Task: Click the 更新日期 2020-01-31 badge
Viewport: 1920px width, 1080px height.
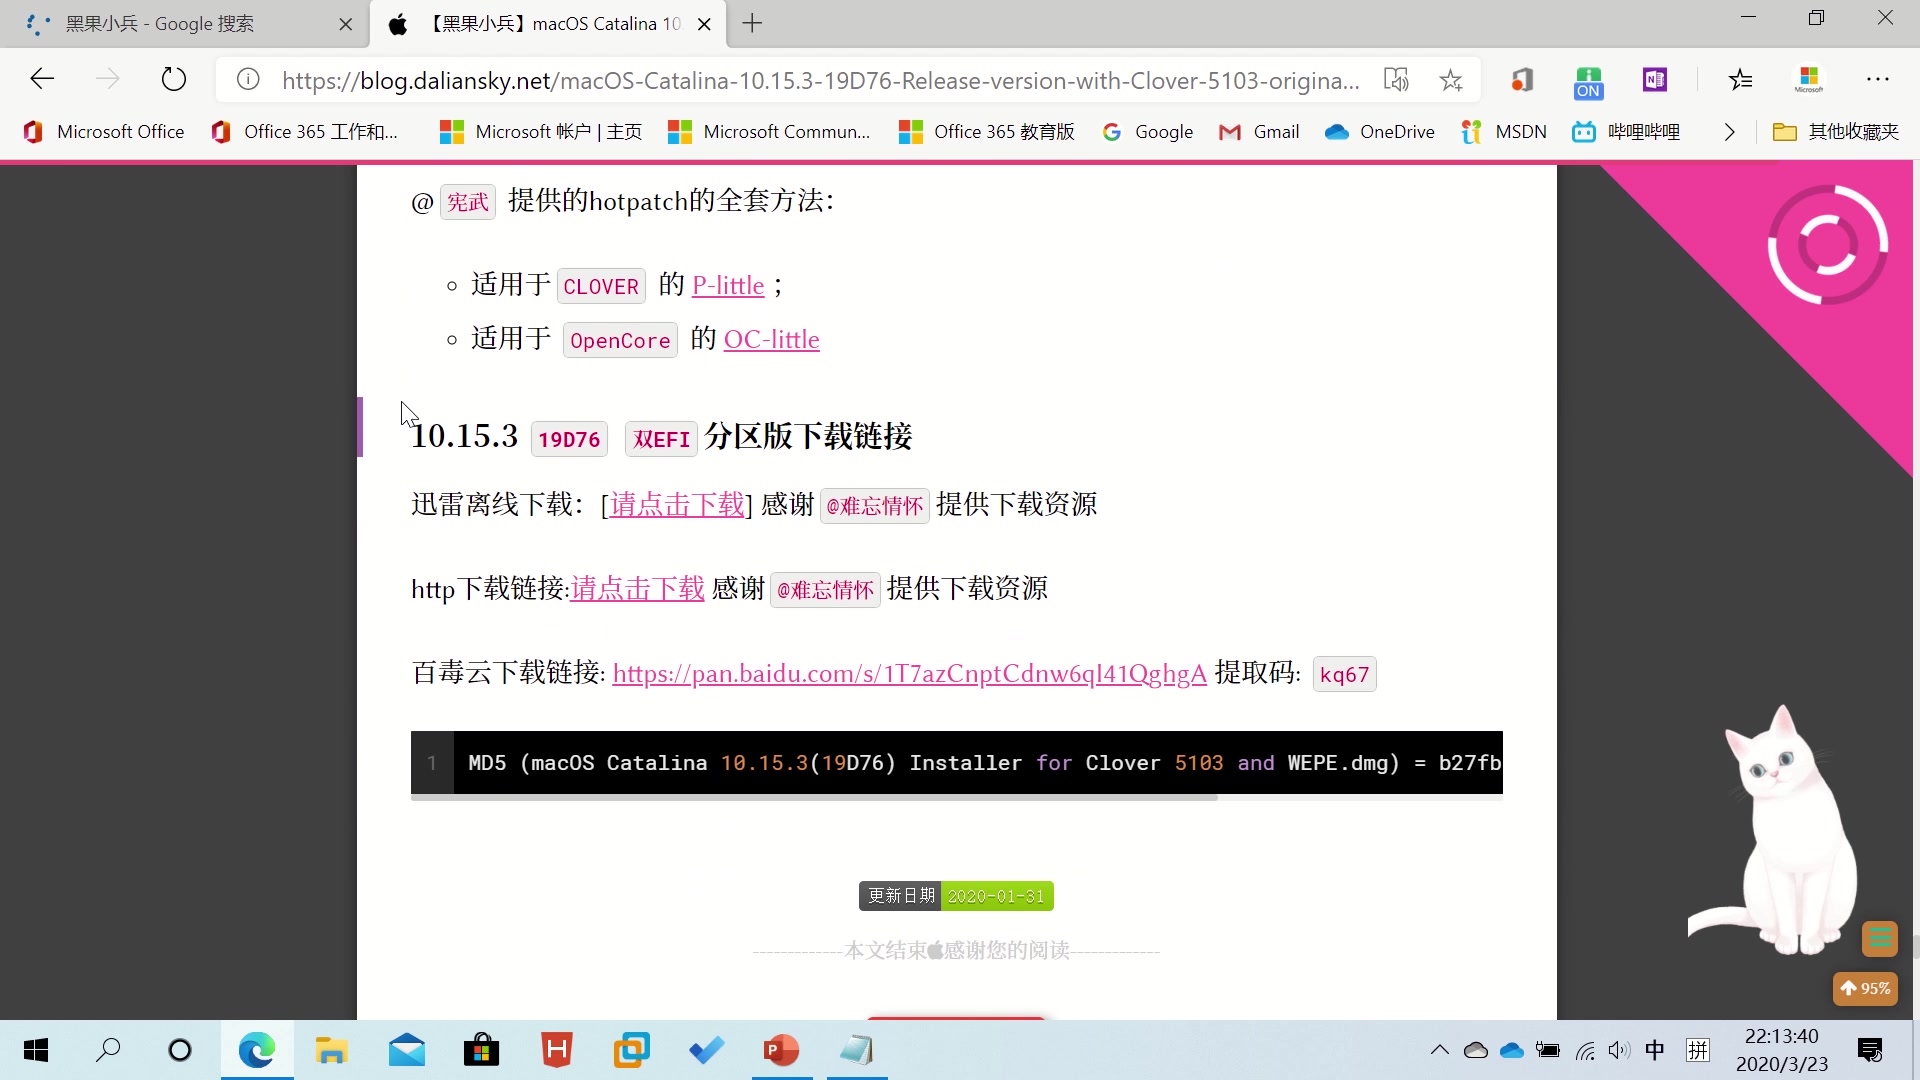Action: [x=956, y=896]
